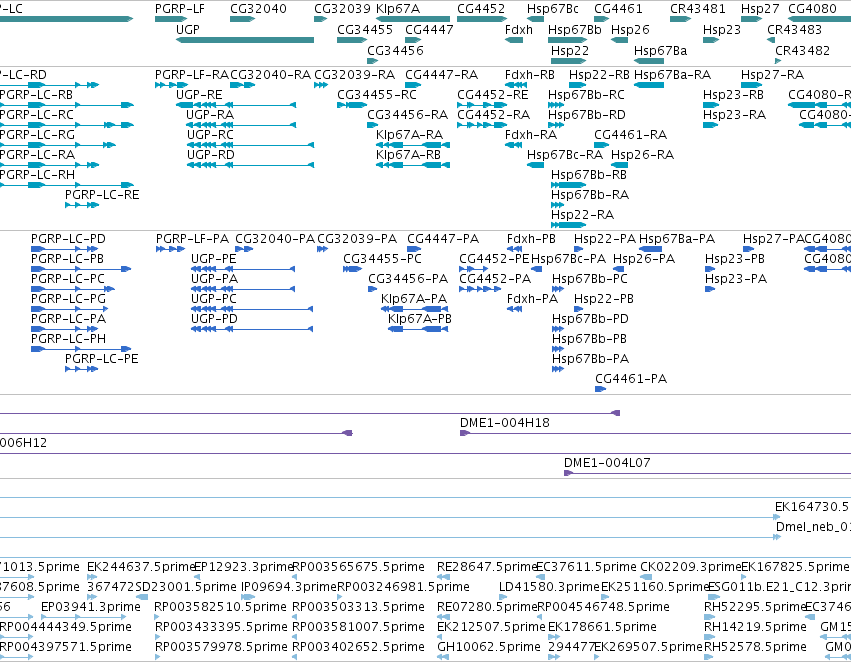Click the Hsp23 gene label
Screen dimensions: 851x662
tap(722, 29)
